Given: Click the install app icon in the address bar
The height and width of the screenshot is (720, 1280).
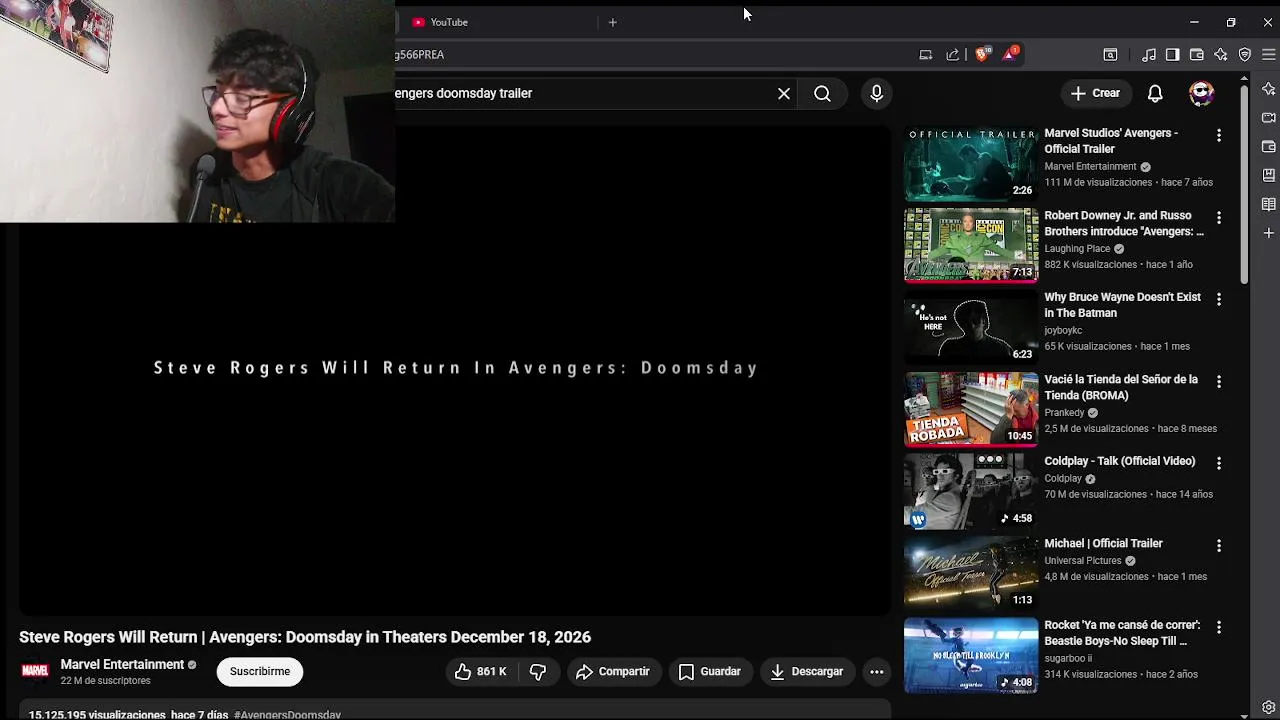Looking at the screenshot, I should (x=925, y=55).
